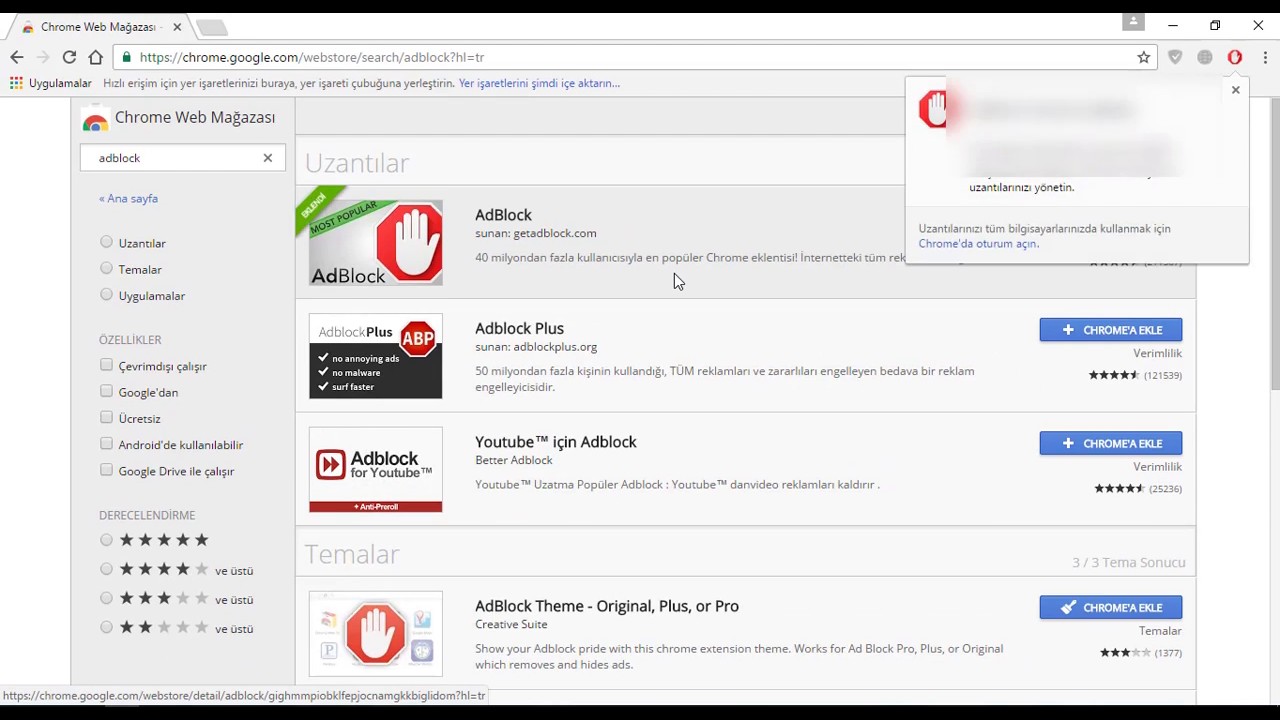The height and width of the screenshot is (720, 1280).
Task: Clear the adblock search text
Action: point(268,157)
